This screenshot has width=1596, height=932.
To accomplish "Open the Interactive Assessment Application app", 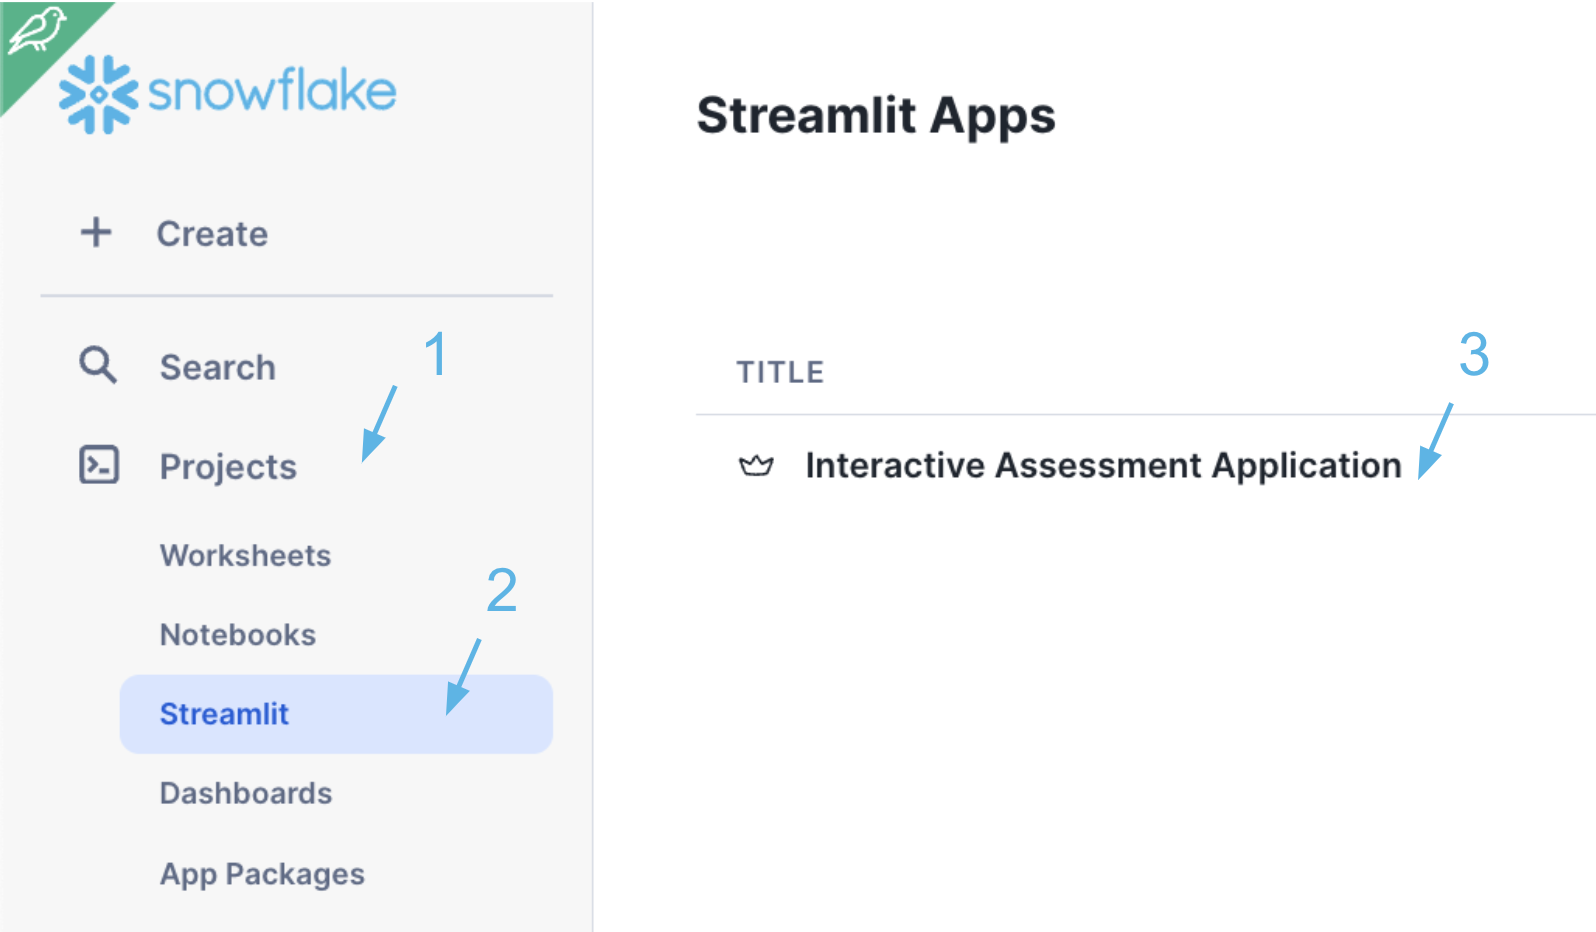I will [x=1103, y=466].
